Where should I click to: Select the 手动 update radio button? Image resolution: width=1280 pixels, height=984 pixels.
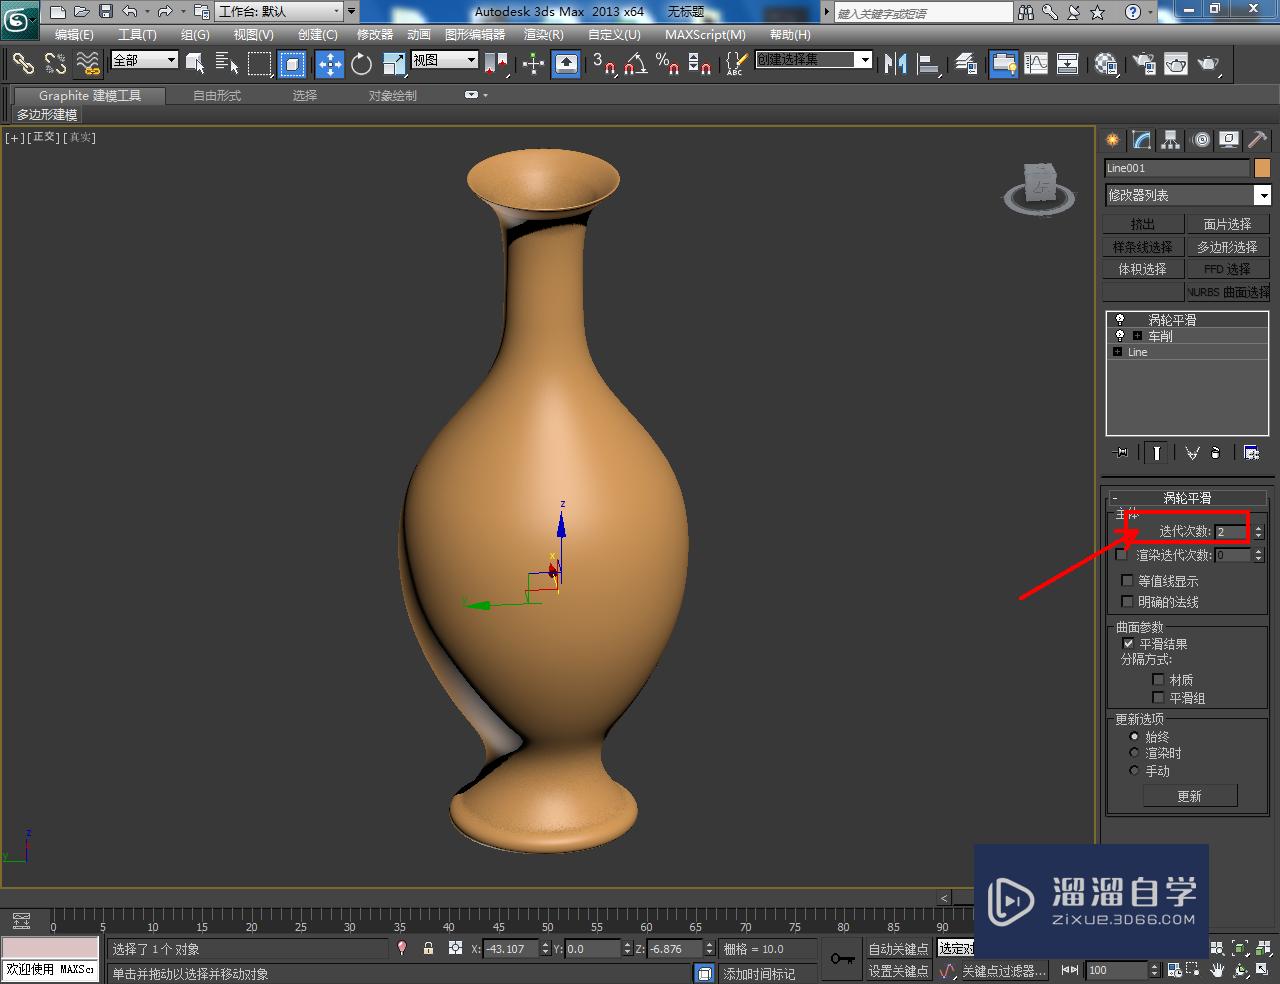pos(1134,771)
